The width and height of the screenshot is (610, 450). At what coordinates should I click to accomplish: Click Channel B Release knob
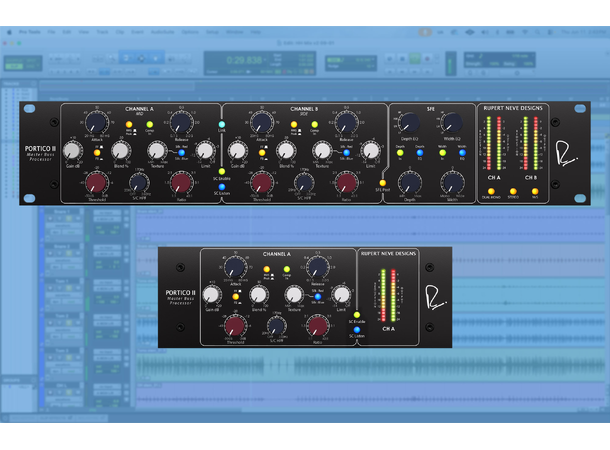[x=346, y=122]
